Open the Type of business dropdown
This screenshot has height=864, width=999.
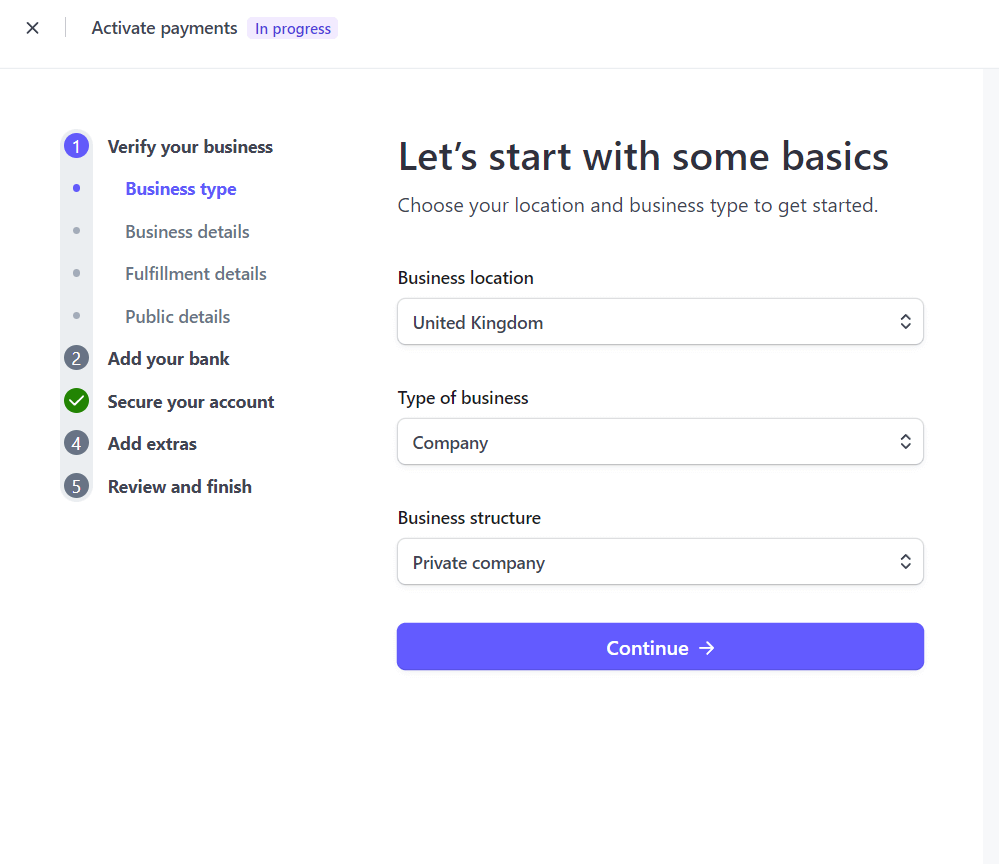coord(660,442)
